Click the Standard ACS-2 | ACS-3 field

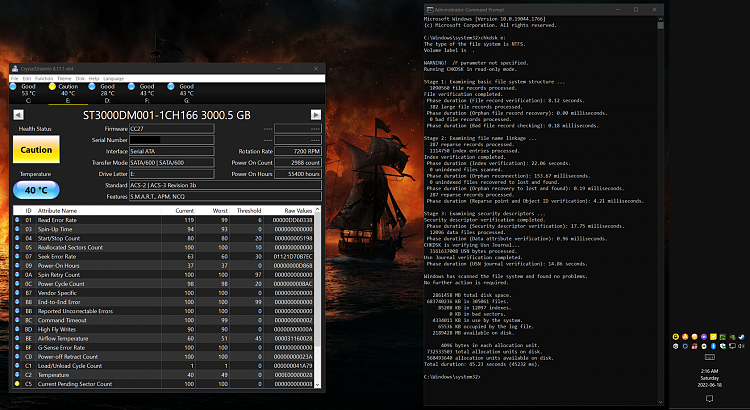(x=225, y=185)
